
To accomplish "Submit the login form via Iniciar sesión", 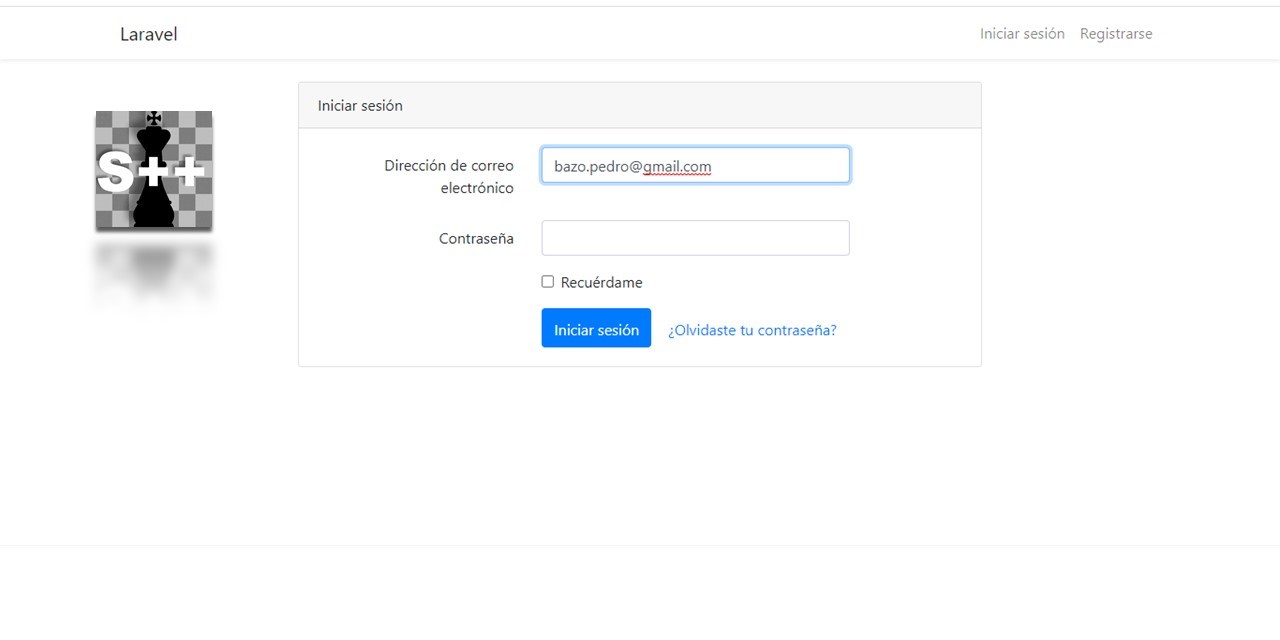I will (x=595, y=328).
